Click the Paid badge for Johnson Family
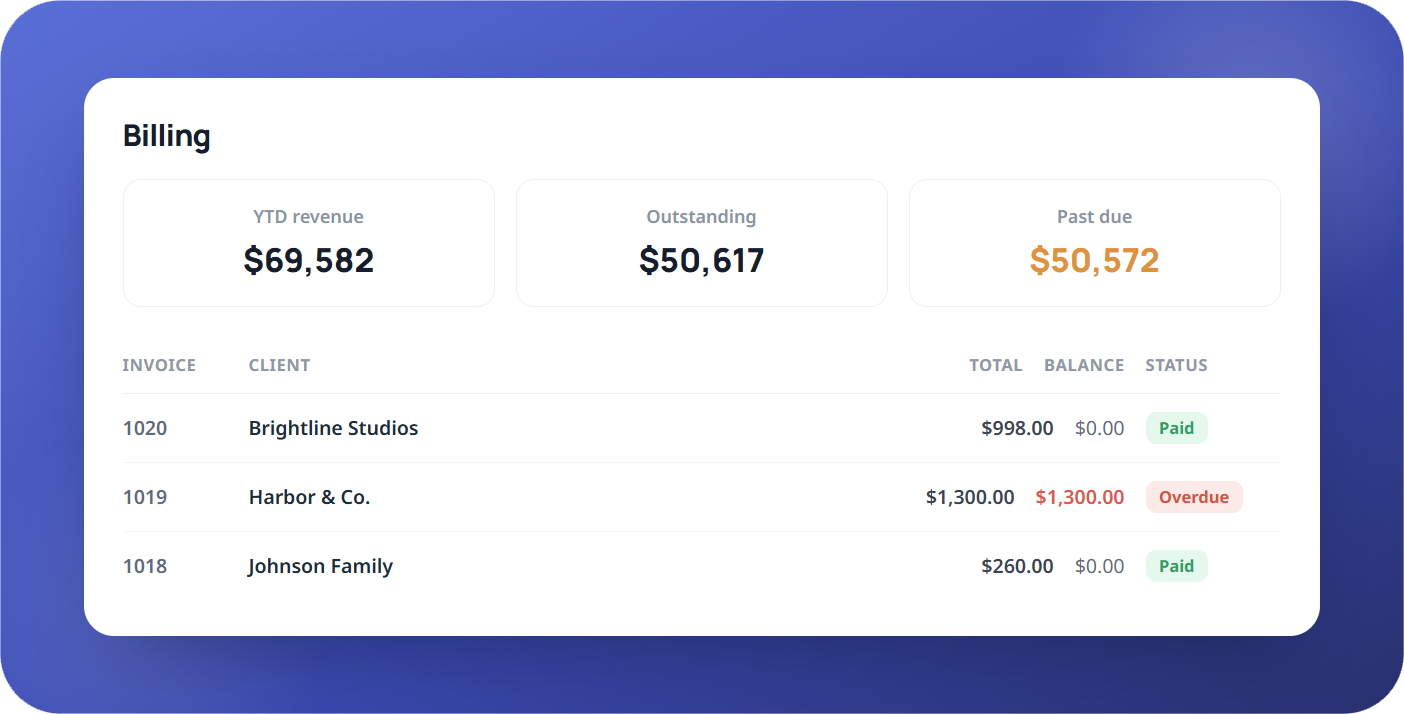The width and height of the screenshot is (1404, 714). point(1177,566)
